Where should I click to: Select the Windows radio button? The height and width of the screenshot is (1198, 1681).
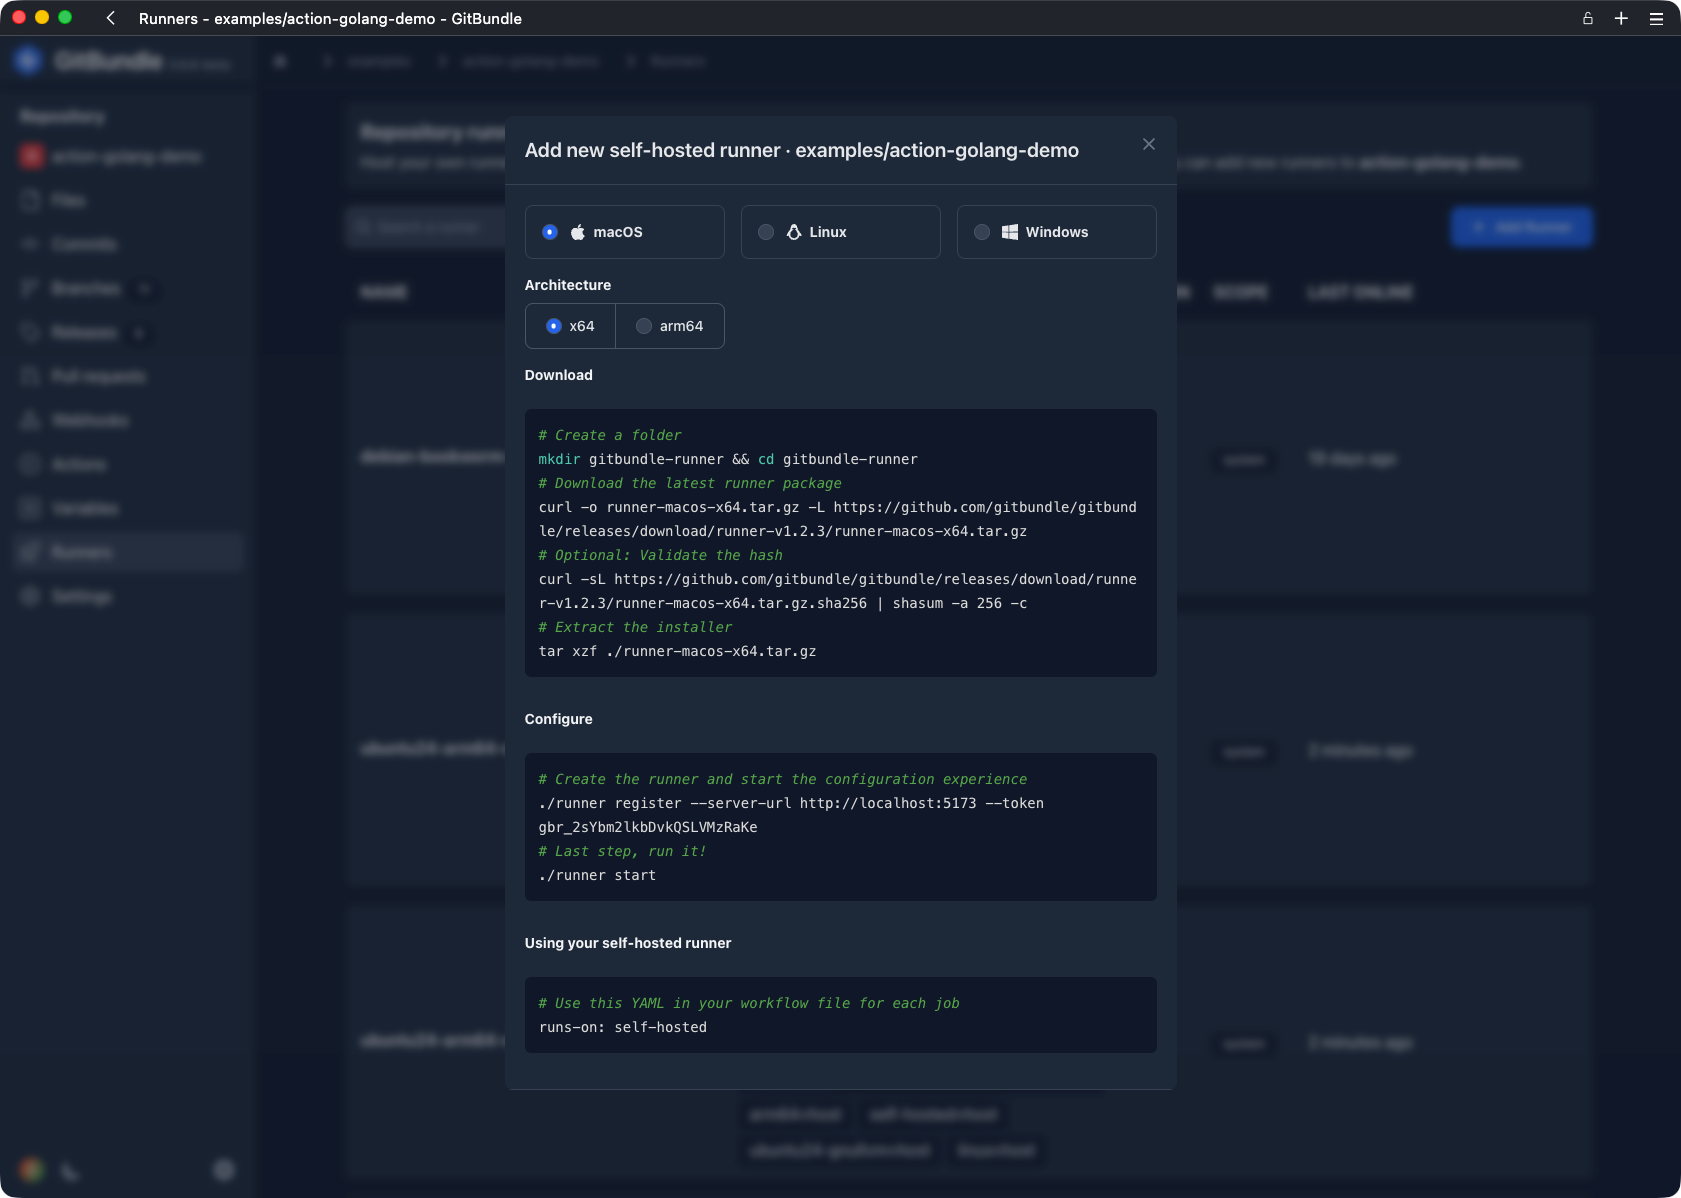[x=982, y=232]
